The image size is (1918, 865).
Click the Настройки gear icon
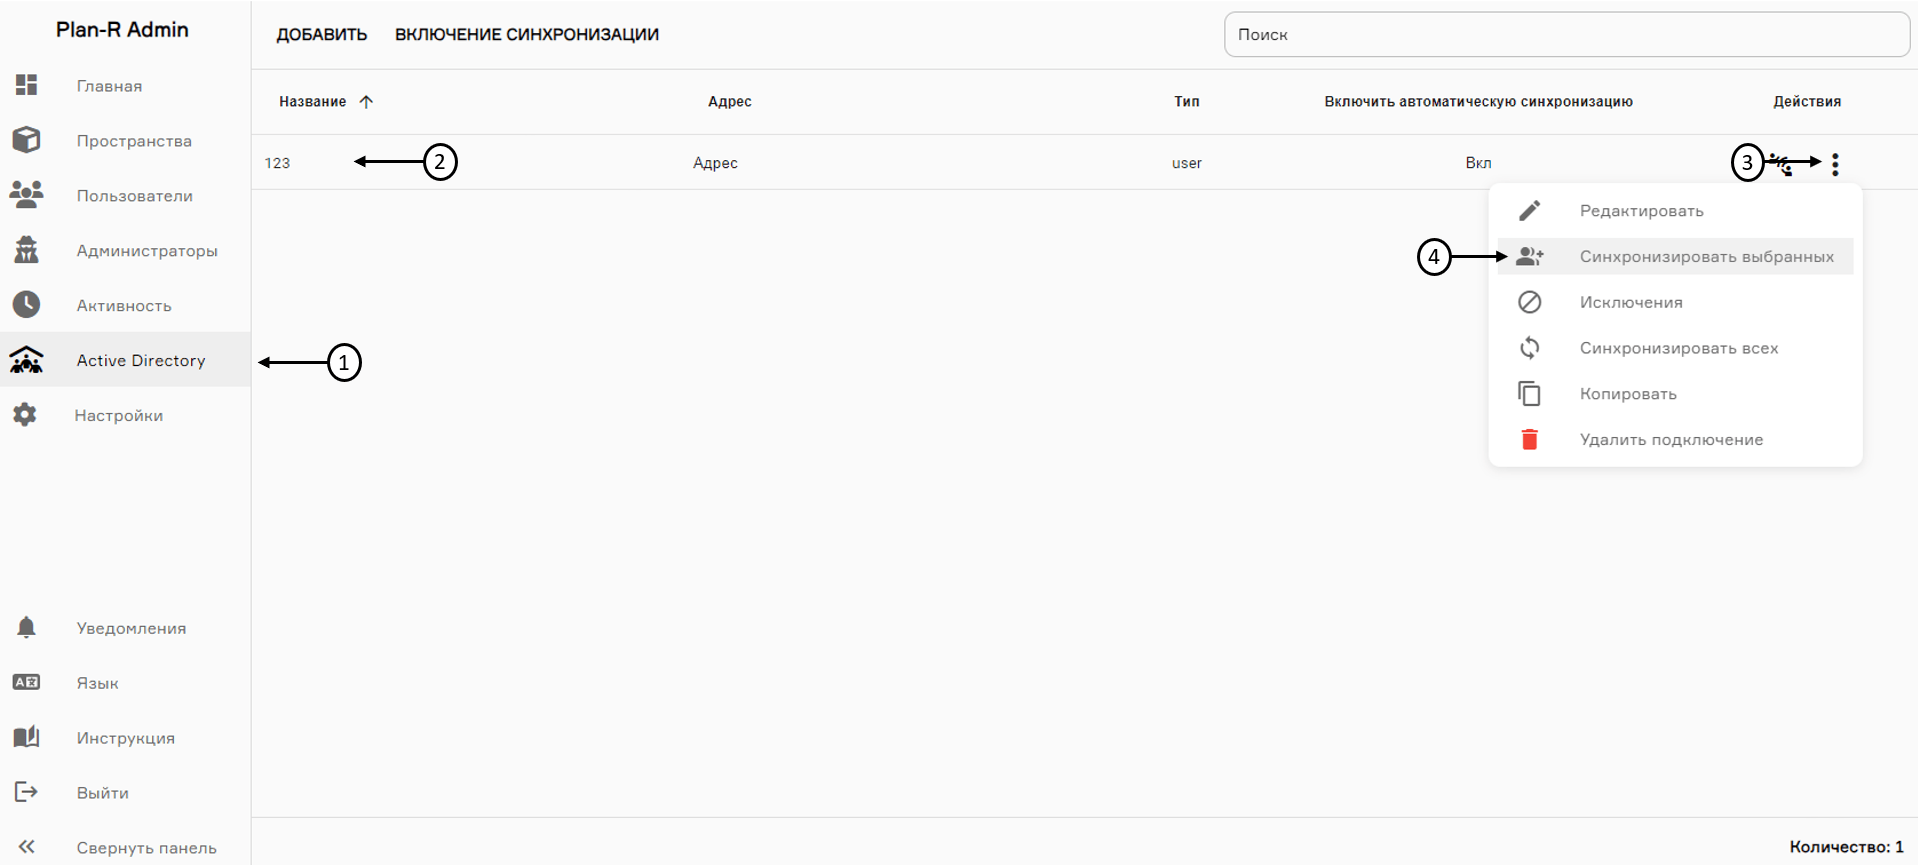point(25,415)
